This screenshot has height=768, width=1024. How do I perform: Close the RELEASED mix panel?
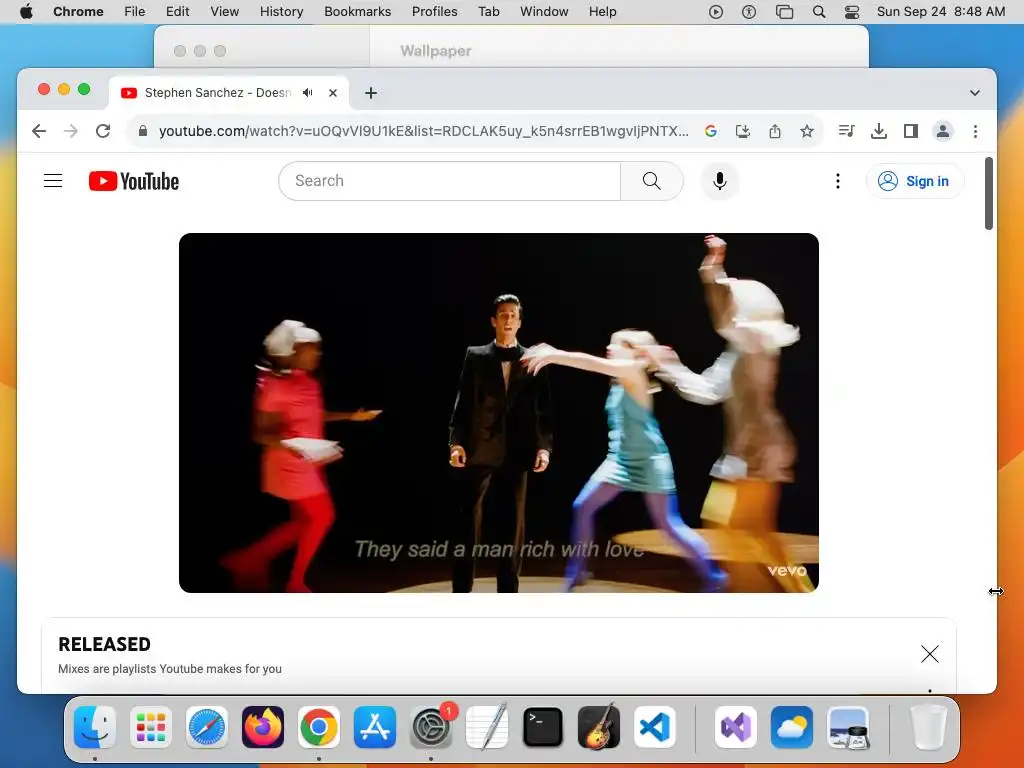[929, 654]
